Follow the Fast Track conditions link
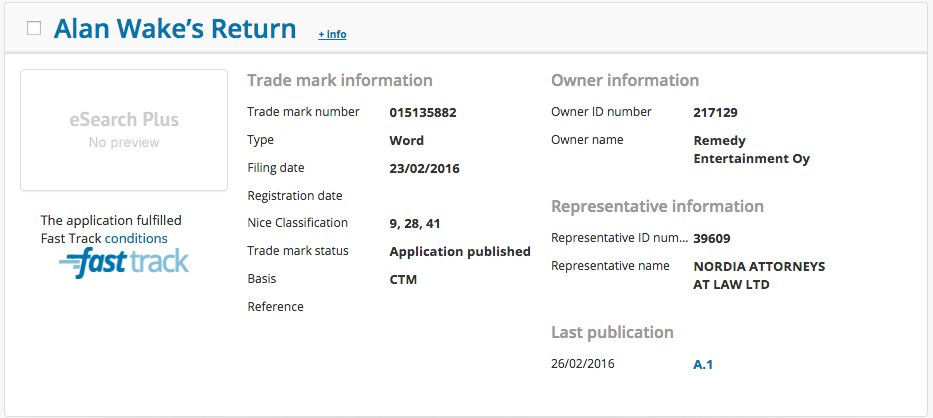This screenshot has height=418, width=933. tap(136, 238)
